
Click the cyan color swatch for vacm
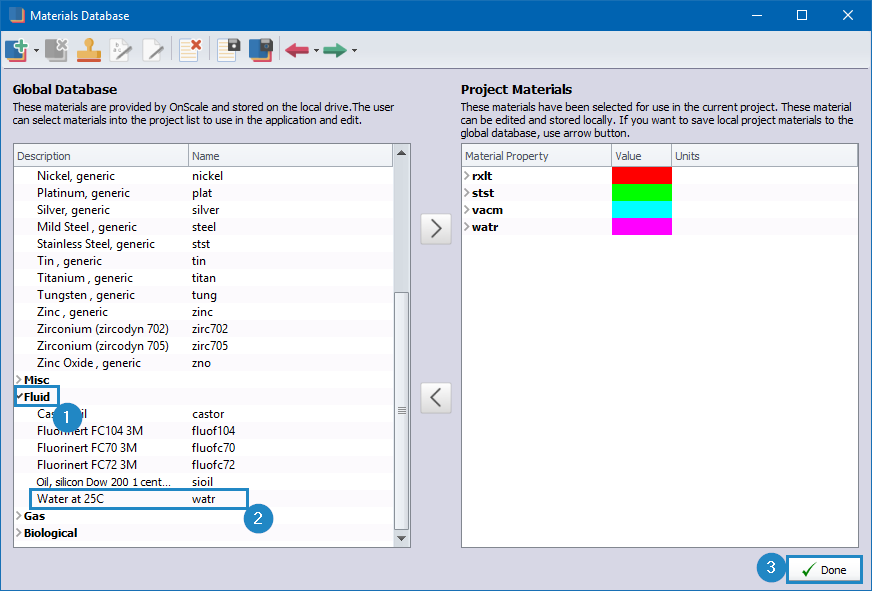642,210
